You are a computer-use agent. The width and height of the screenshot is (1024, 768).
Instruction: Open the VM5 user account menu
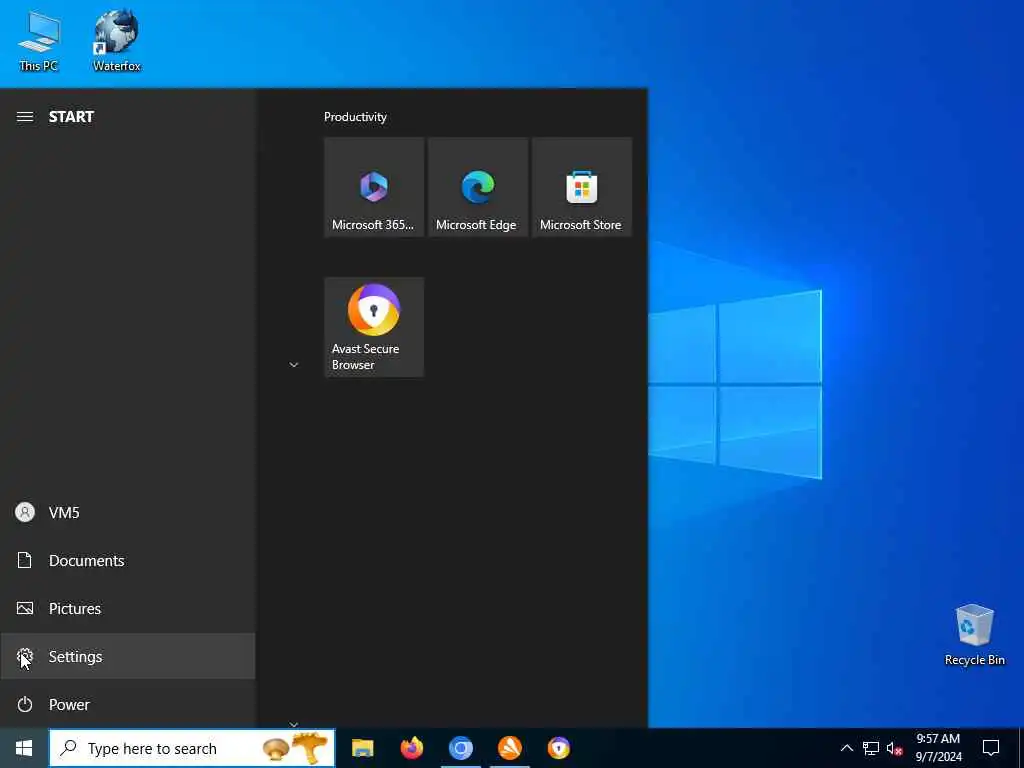(128, 513)
